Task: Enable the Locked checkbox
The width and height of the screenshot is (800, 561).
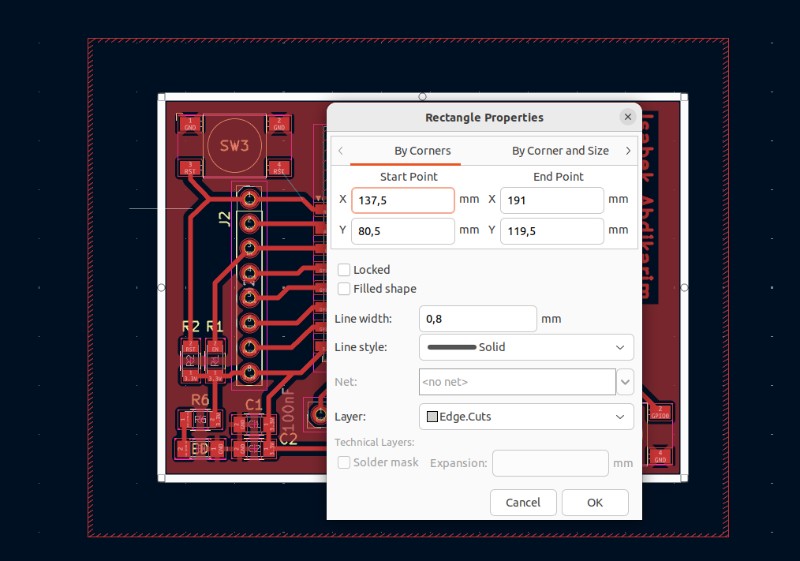Action: (x=344, y=269)
